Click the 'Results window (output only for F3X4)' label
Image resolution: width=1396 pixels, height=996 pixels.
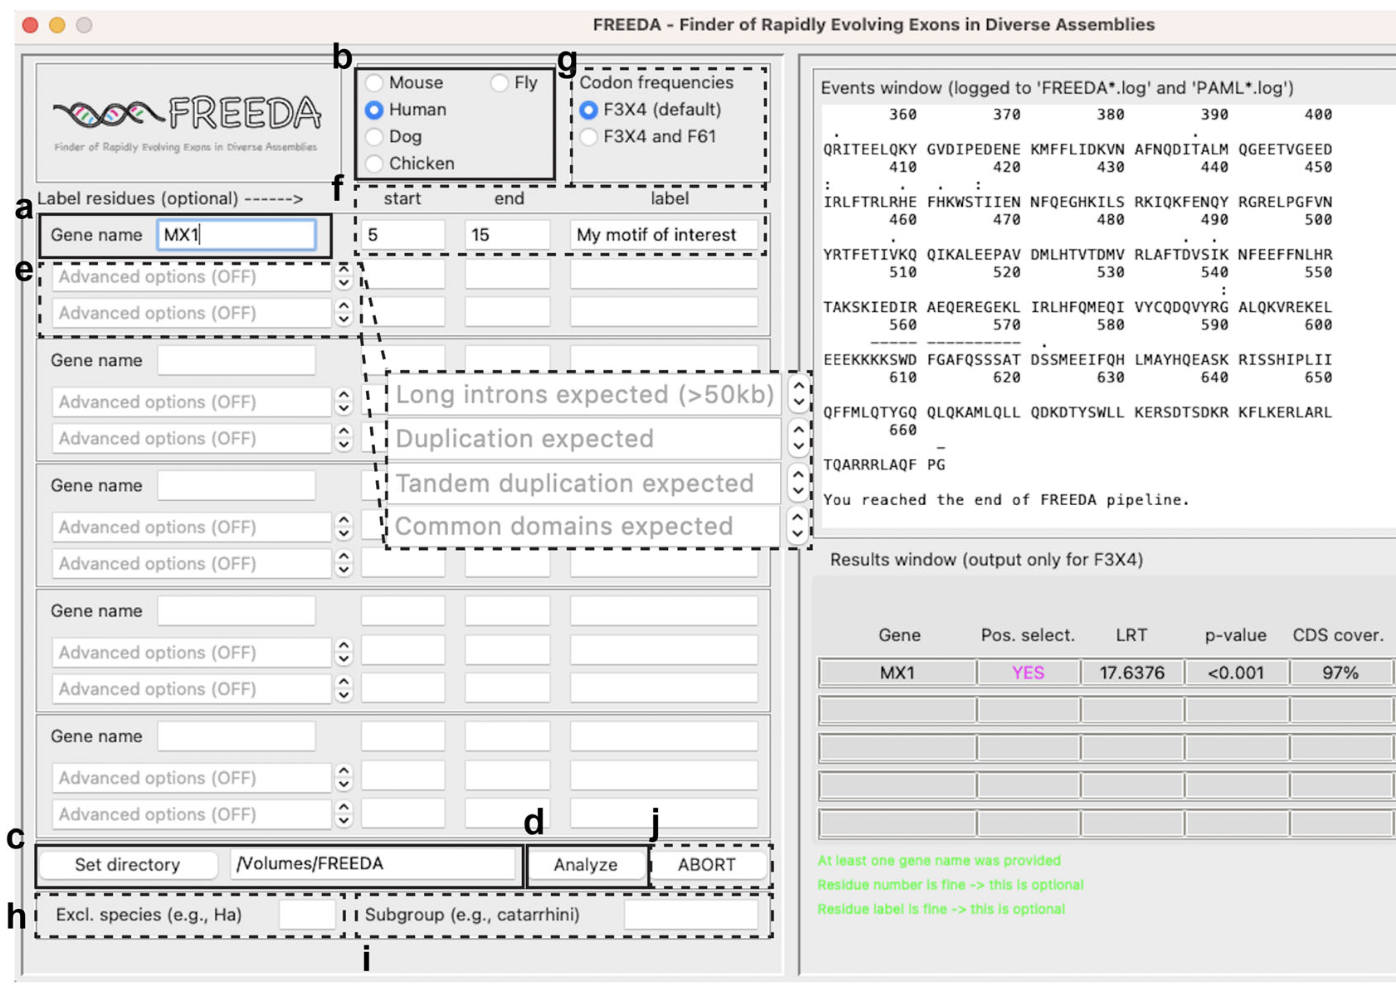(986, 560)
